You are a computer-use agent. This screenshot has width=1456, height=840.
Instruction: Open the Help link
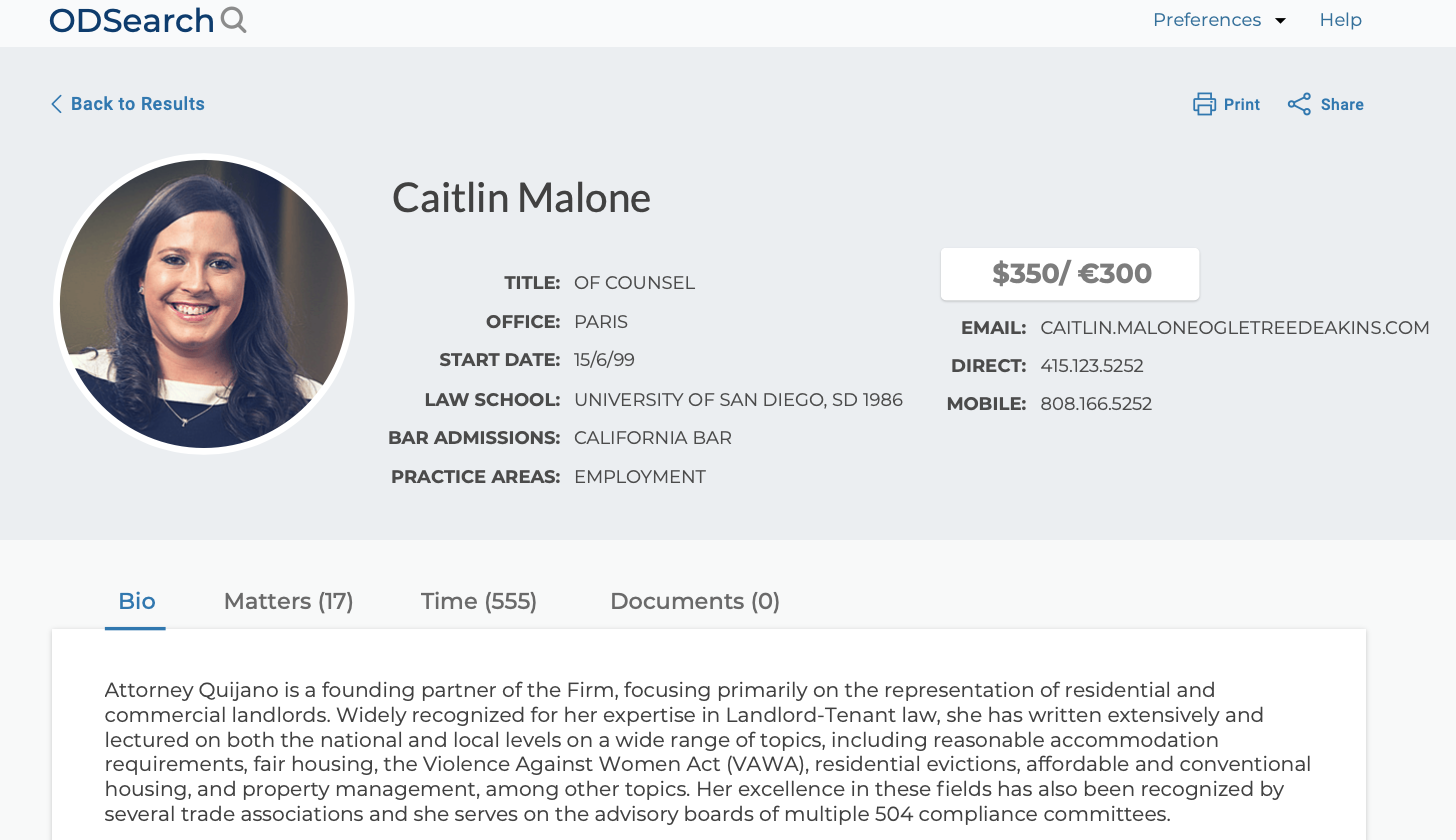pos(1340,20)
